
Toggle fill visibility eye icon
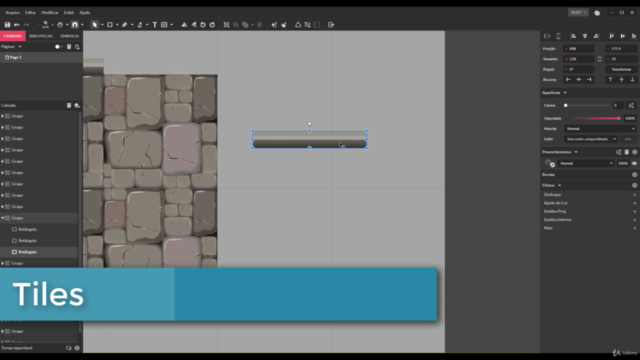click(634, 163)
